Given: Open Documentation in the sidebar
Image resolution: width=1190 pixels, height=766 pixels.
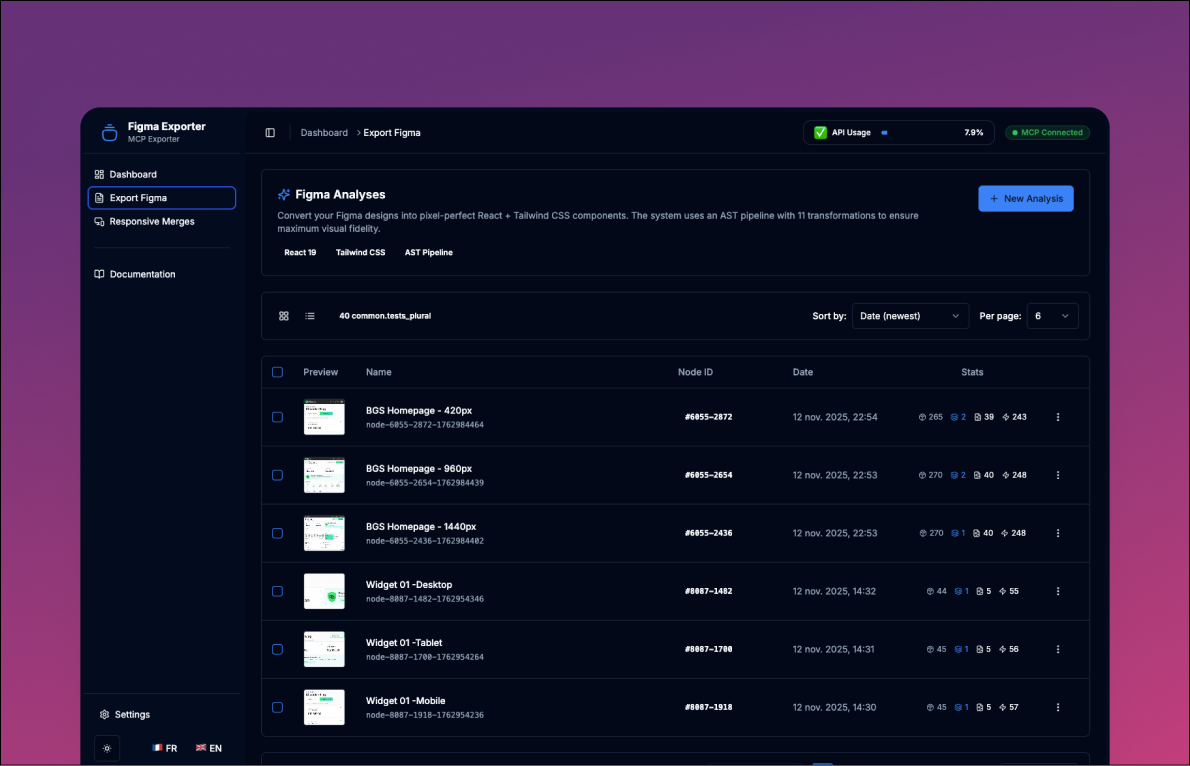Looking at the screenshot, I should [162, 274].
